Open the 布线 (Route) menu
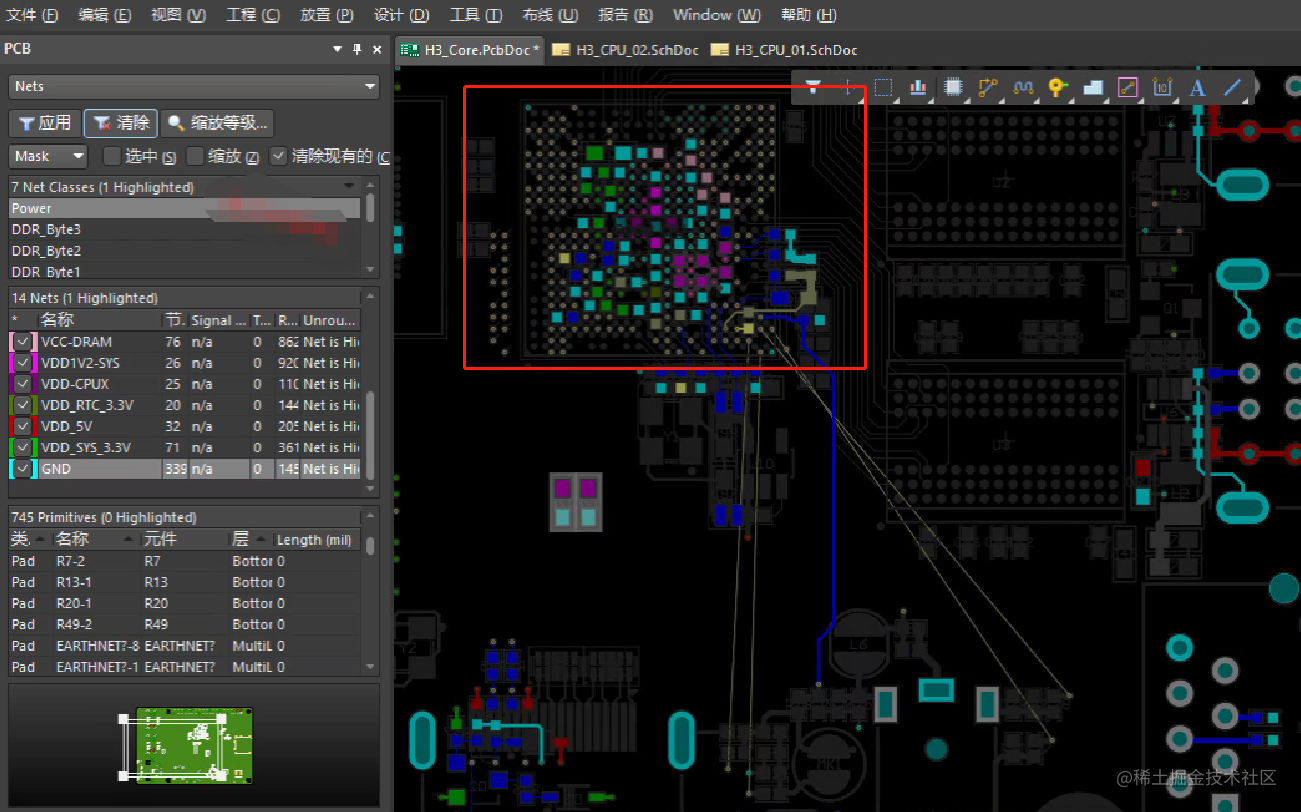This screenshot has height=812, width=1301. pos(549,15)
